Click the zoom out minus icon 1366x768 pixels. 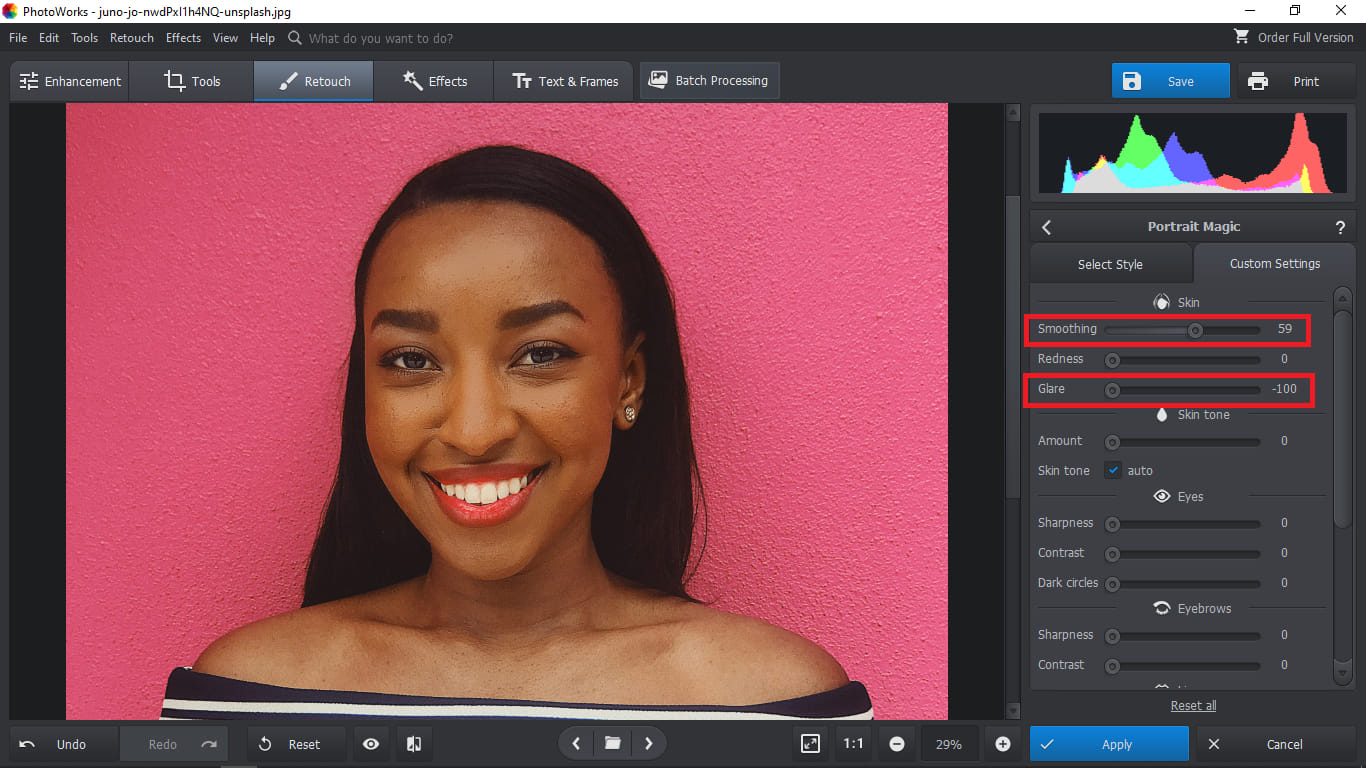click(897, 744)
